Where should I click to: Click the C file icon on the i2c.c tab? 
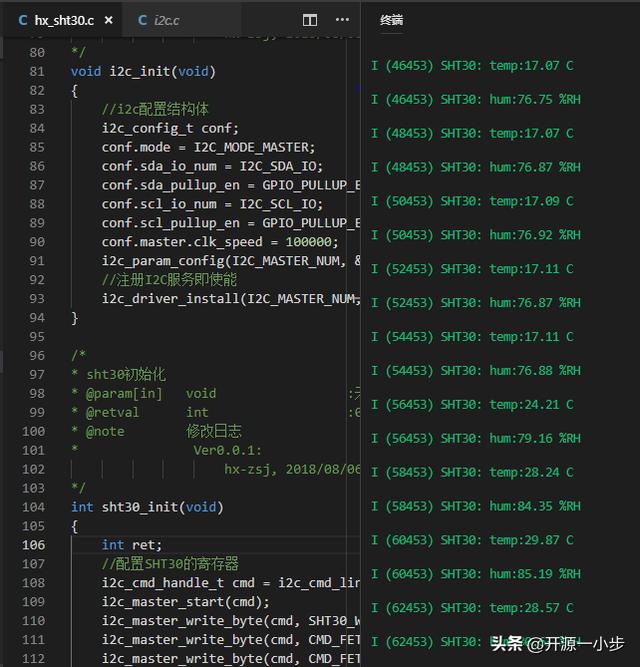coord(143,20)
